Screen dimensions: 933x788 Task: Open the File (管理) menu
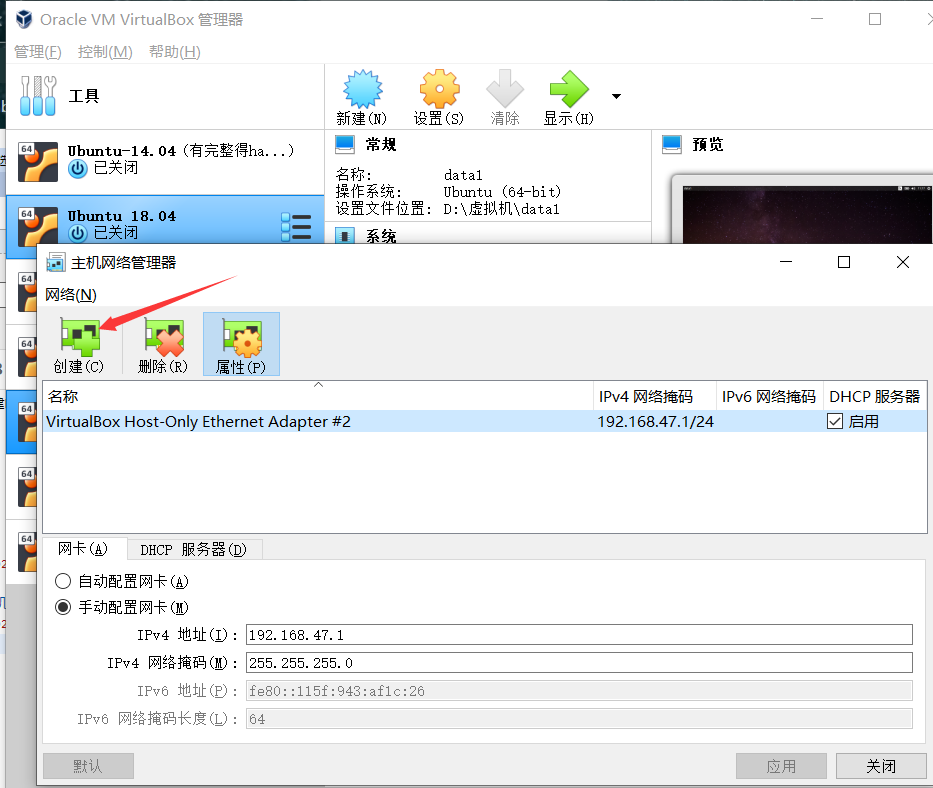37,52
